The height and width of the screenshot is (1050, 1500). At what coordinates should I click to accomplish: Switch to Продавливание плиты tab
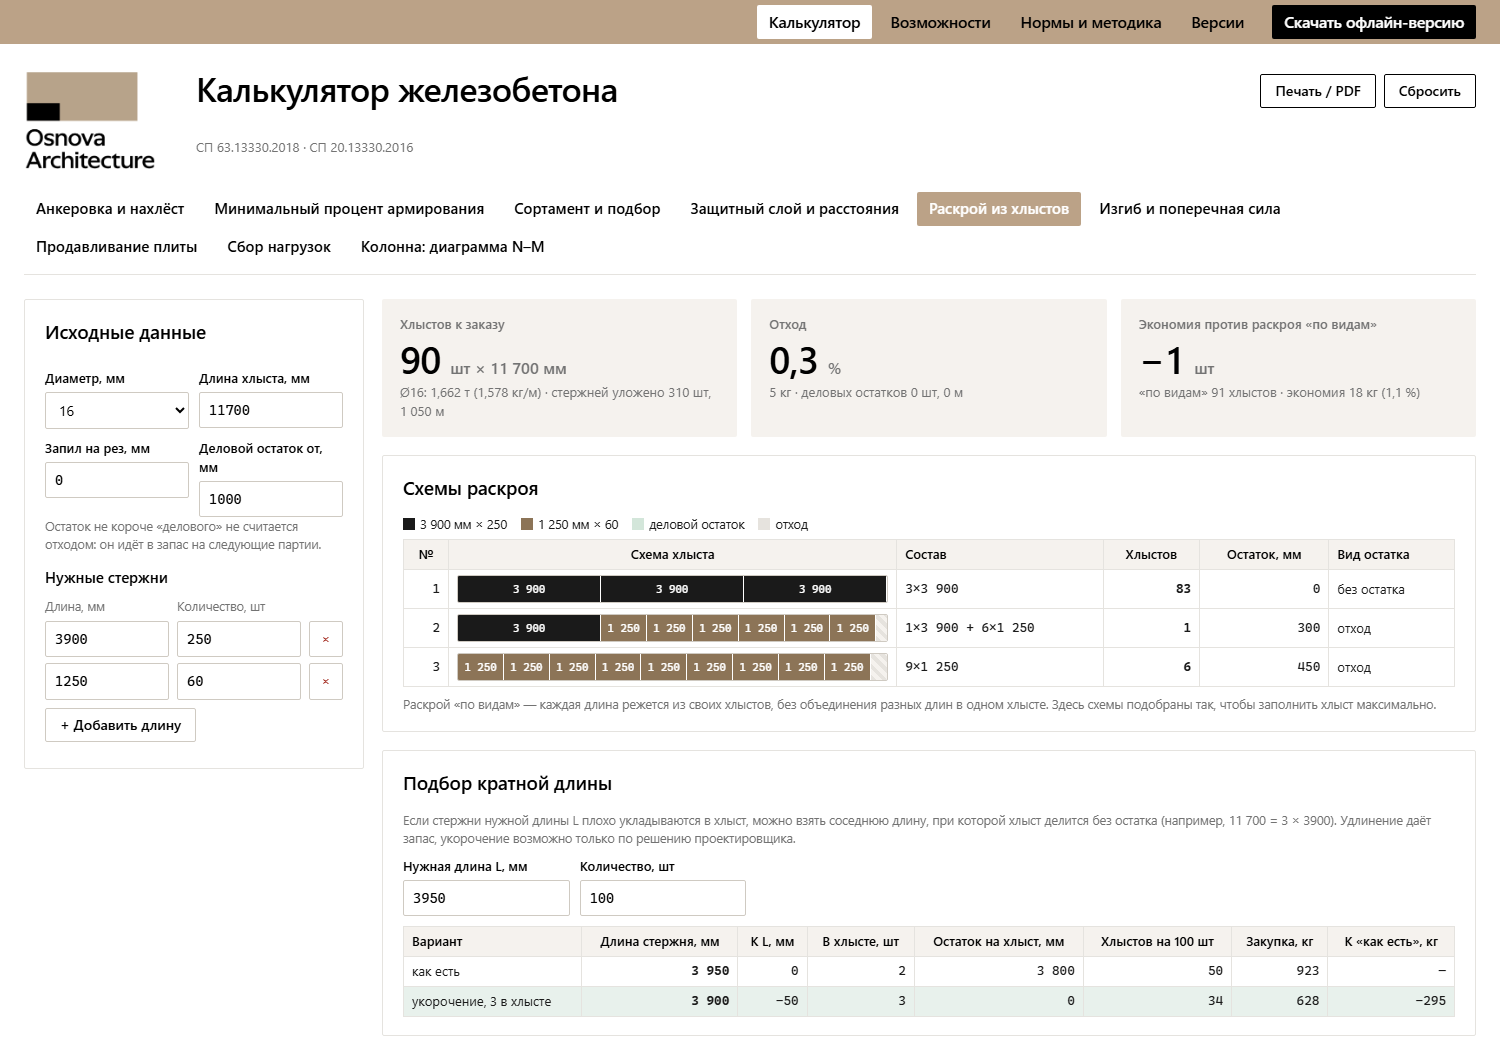tap(117, 247)
